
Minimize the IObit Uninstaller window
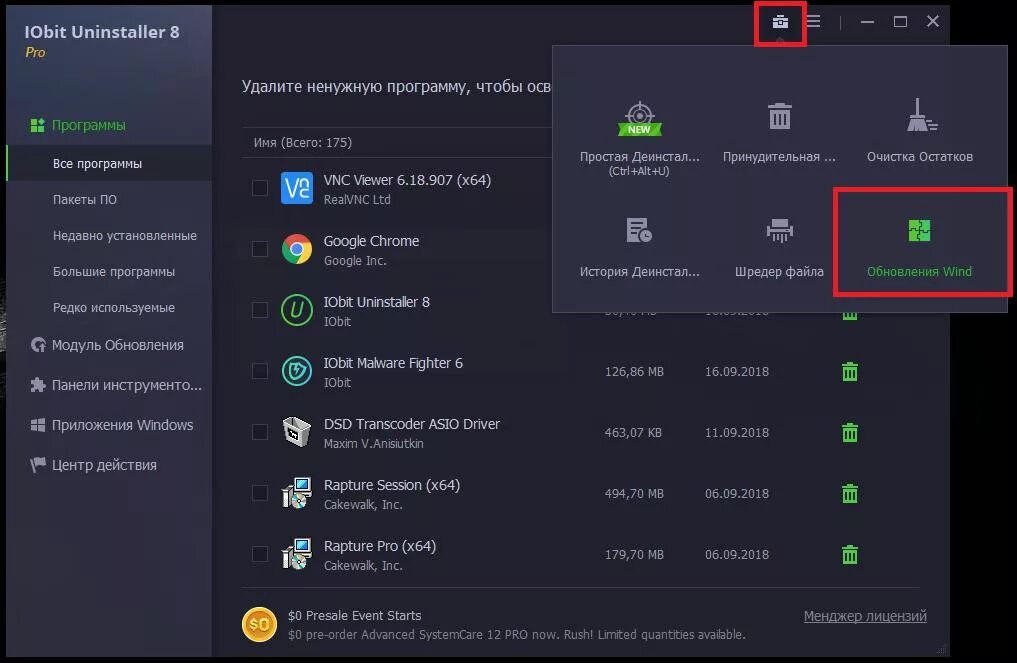point(867,22)
